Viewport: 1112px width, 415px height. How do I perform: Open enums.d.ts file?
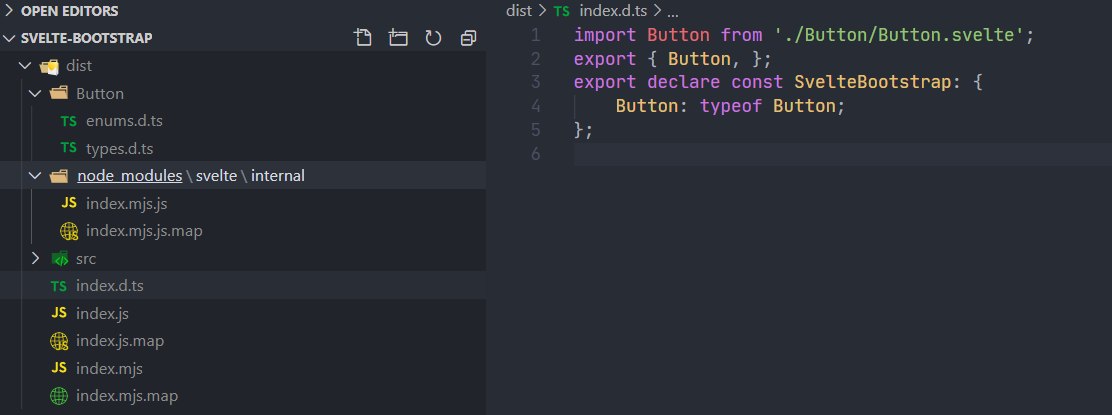point(124,121)
